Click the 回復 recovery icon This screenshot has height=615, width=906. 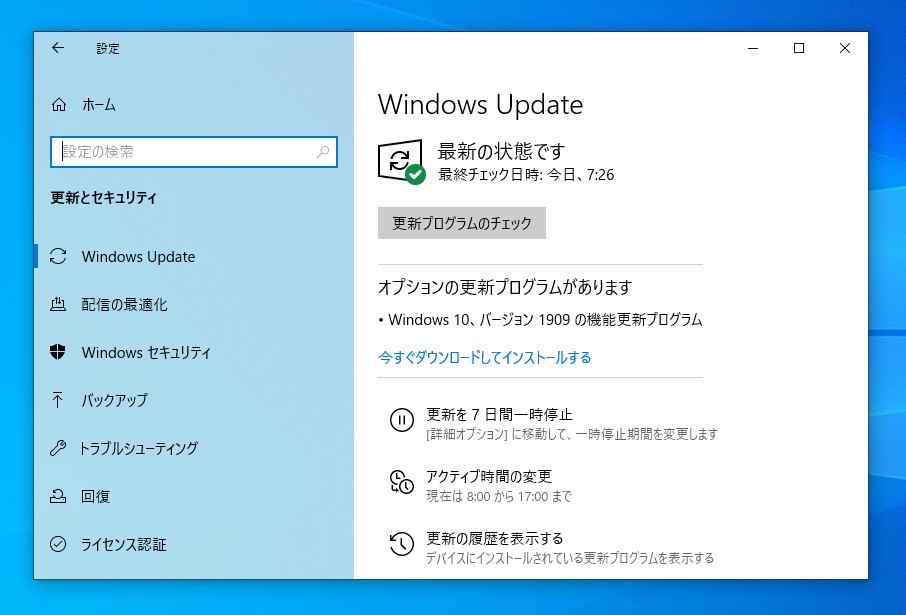58,496
